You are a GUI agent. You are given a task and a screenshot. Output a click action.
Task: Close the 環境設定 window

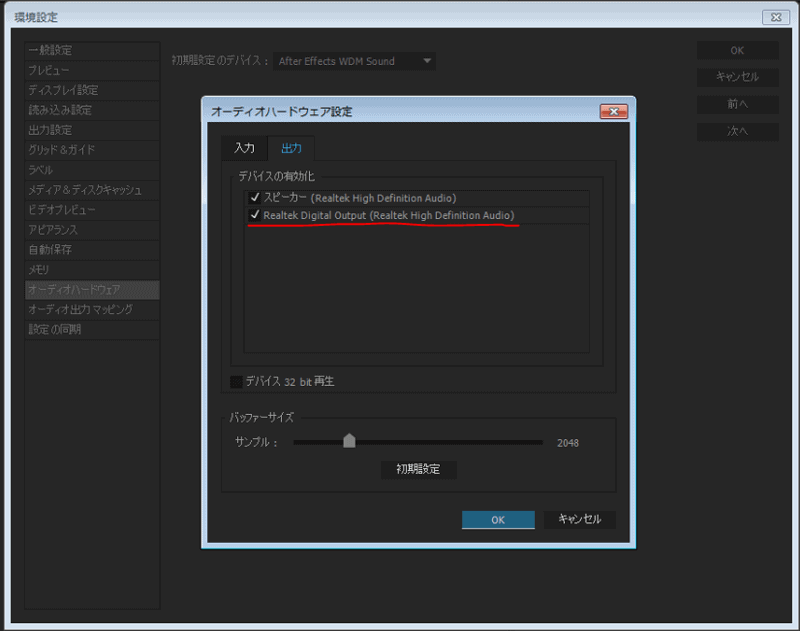(x=775, y=17)
